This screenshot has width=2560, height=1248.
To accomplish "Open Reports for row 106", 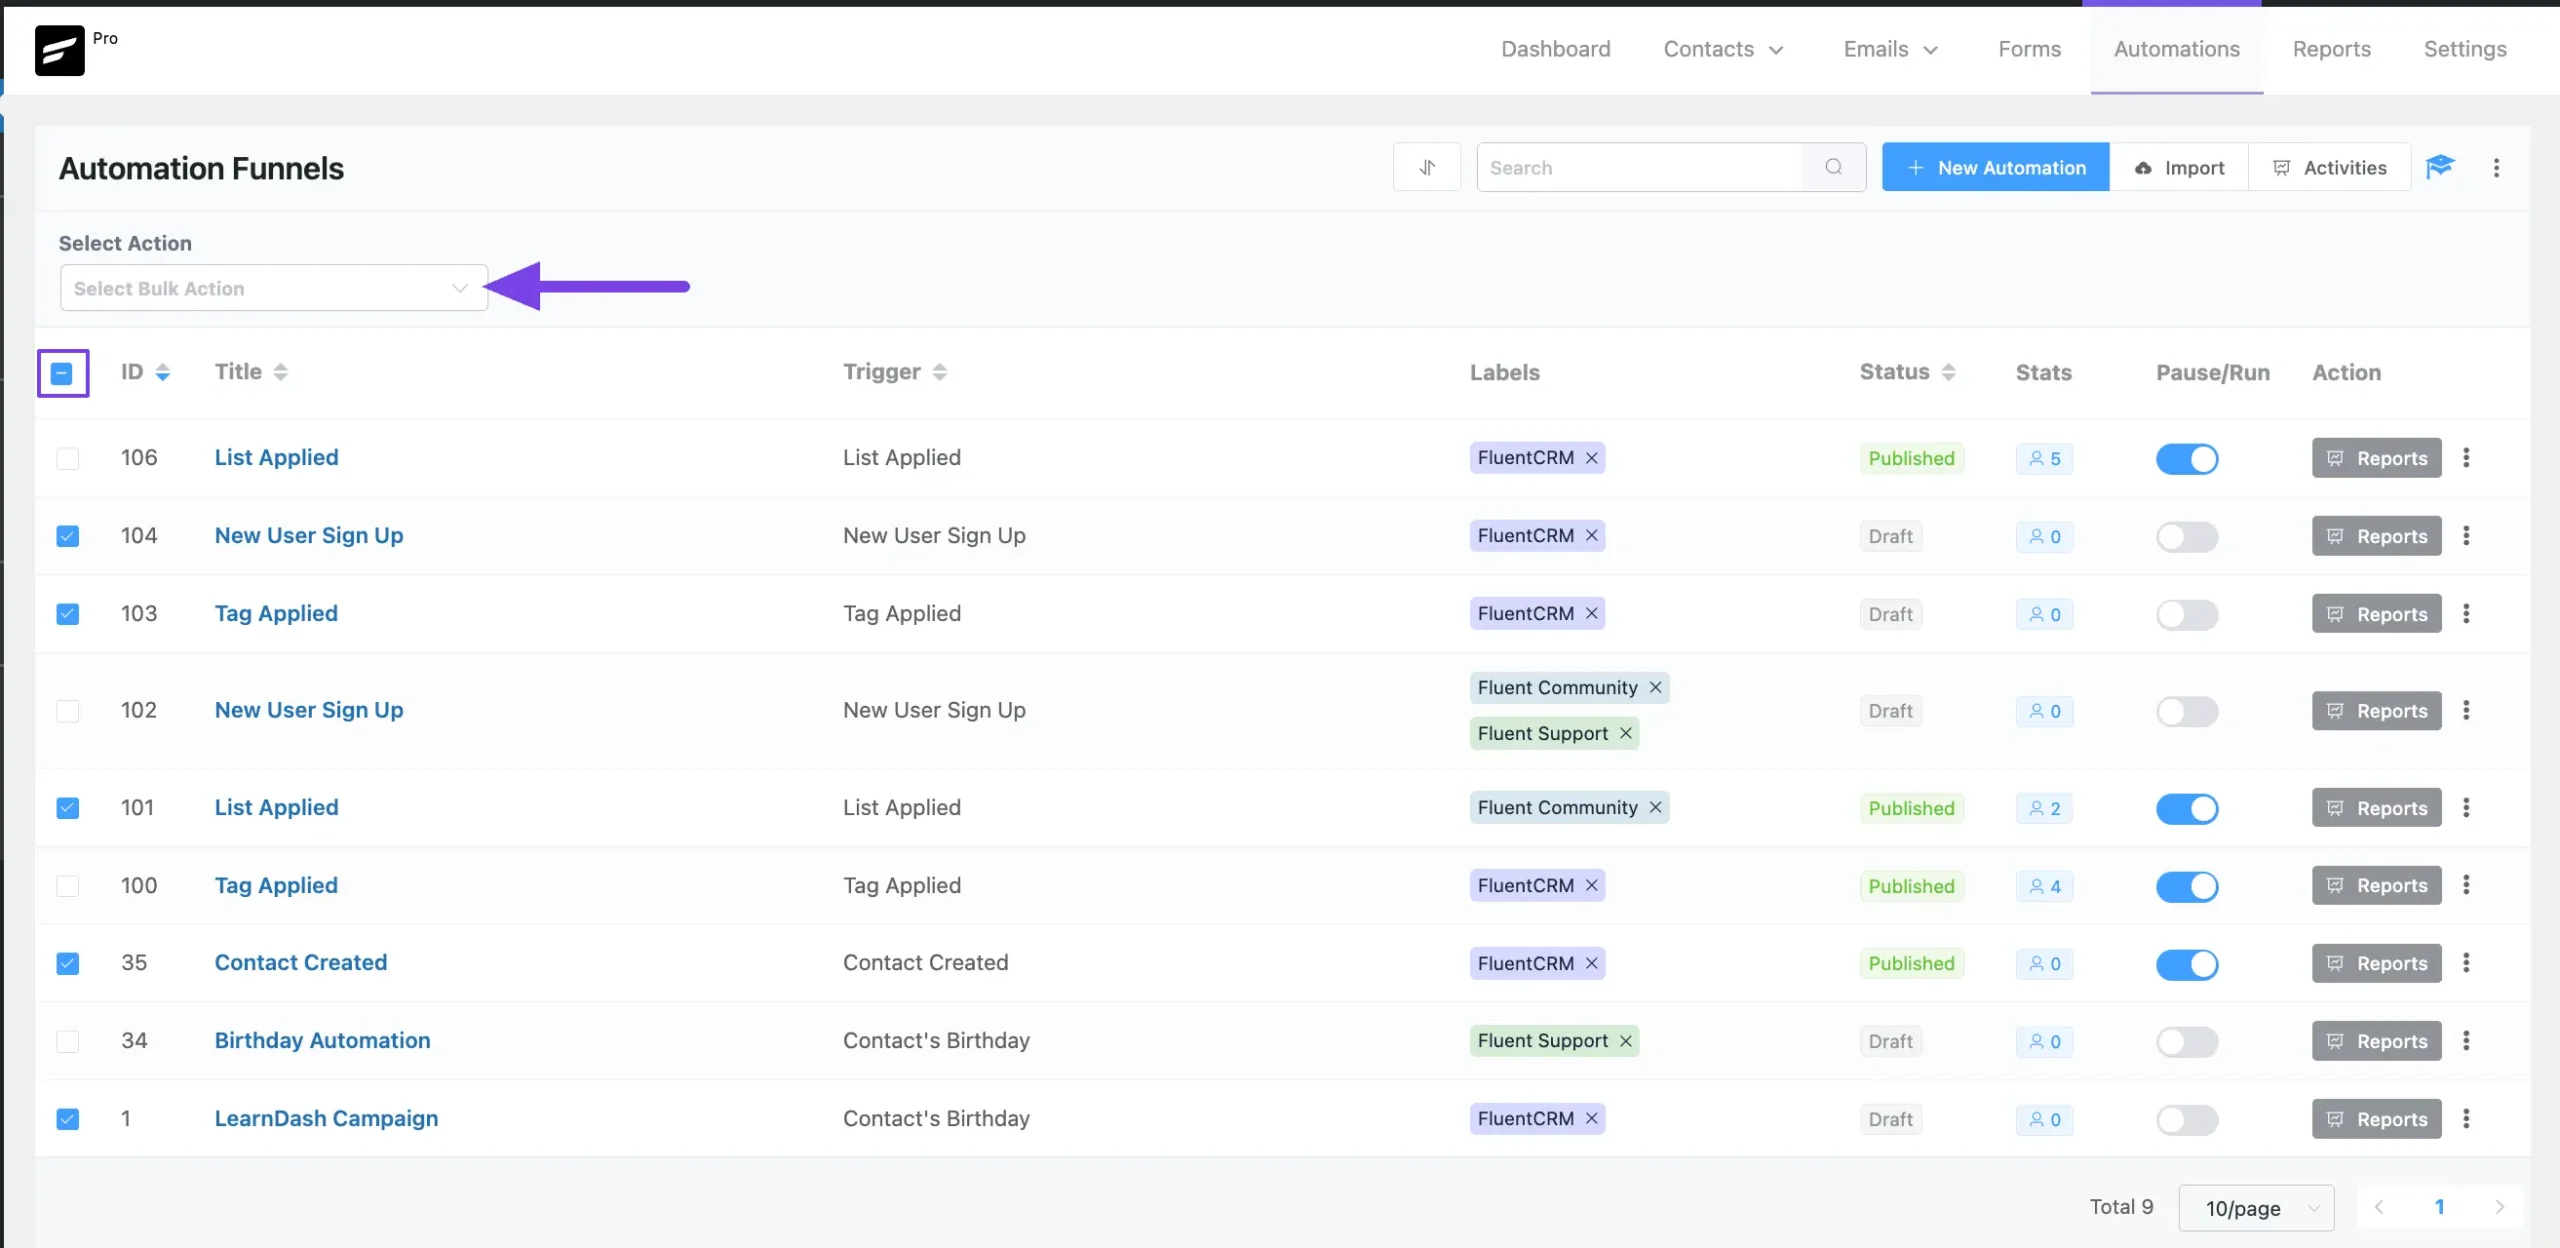I will [x=2376, y=458].
